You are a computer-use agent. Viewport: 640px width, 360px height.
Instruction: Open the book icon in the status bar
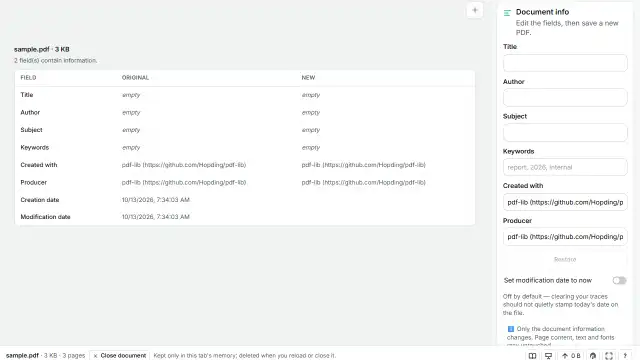[x=532, y=356]
